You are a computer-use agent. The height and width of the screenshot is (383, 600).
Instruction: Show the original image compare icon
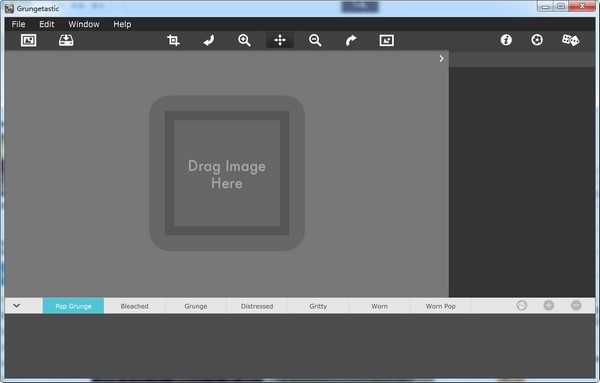click(386, 40)
